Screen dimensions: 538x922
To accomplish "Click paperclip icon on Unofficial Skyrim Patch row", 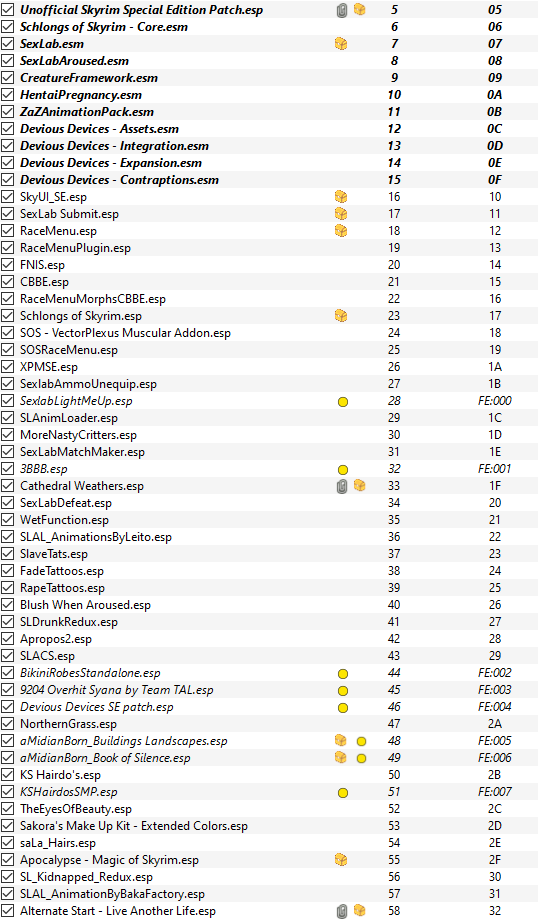I will (342, 10).
